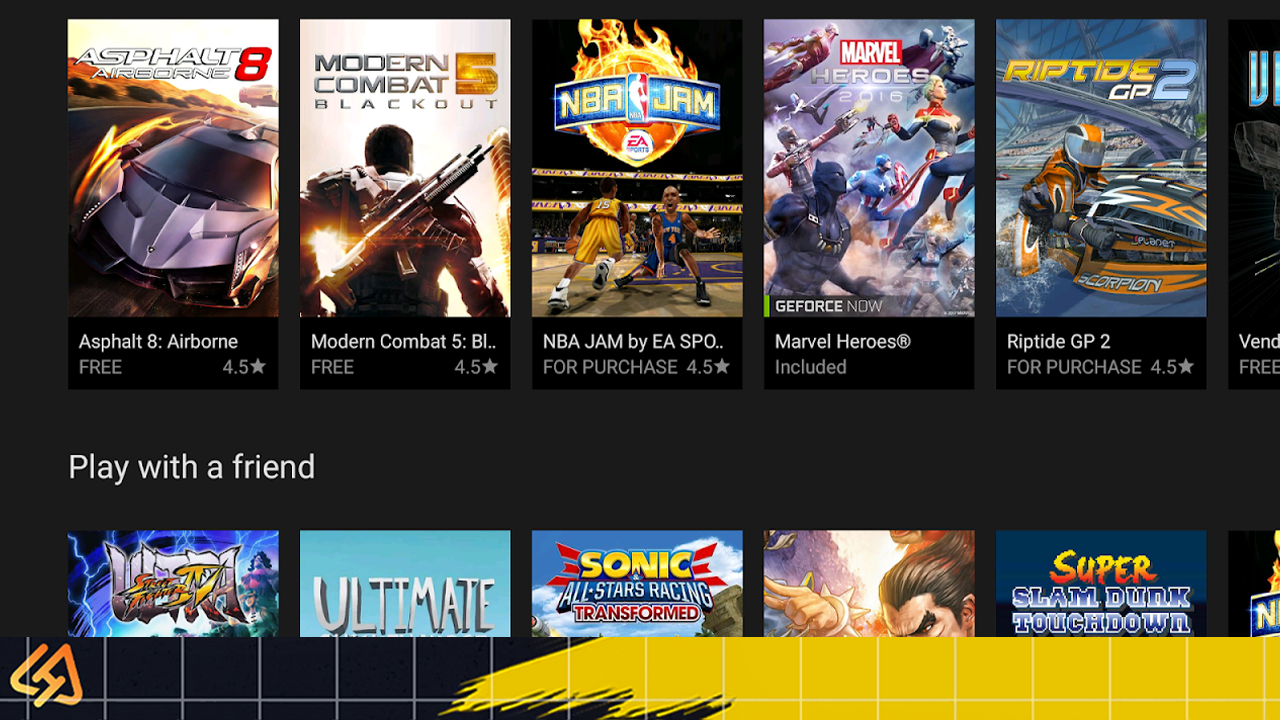Select Sonic All-Stars Racing Transformed tile
Screen dimensions: 1280x720
point(637,584)
